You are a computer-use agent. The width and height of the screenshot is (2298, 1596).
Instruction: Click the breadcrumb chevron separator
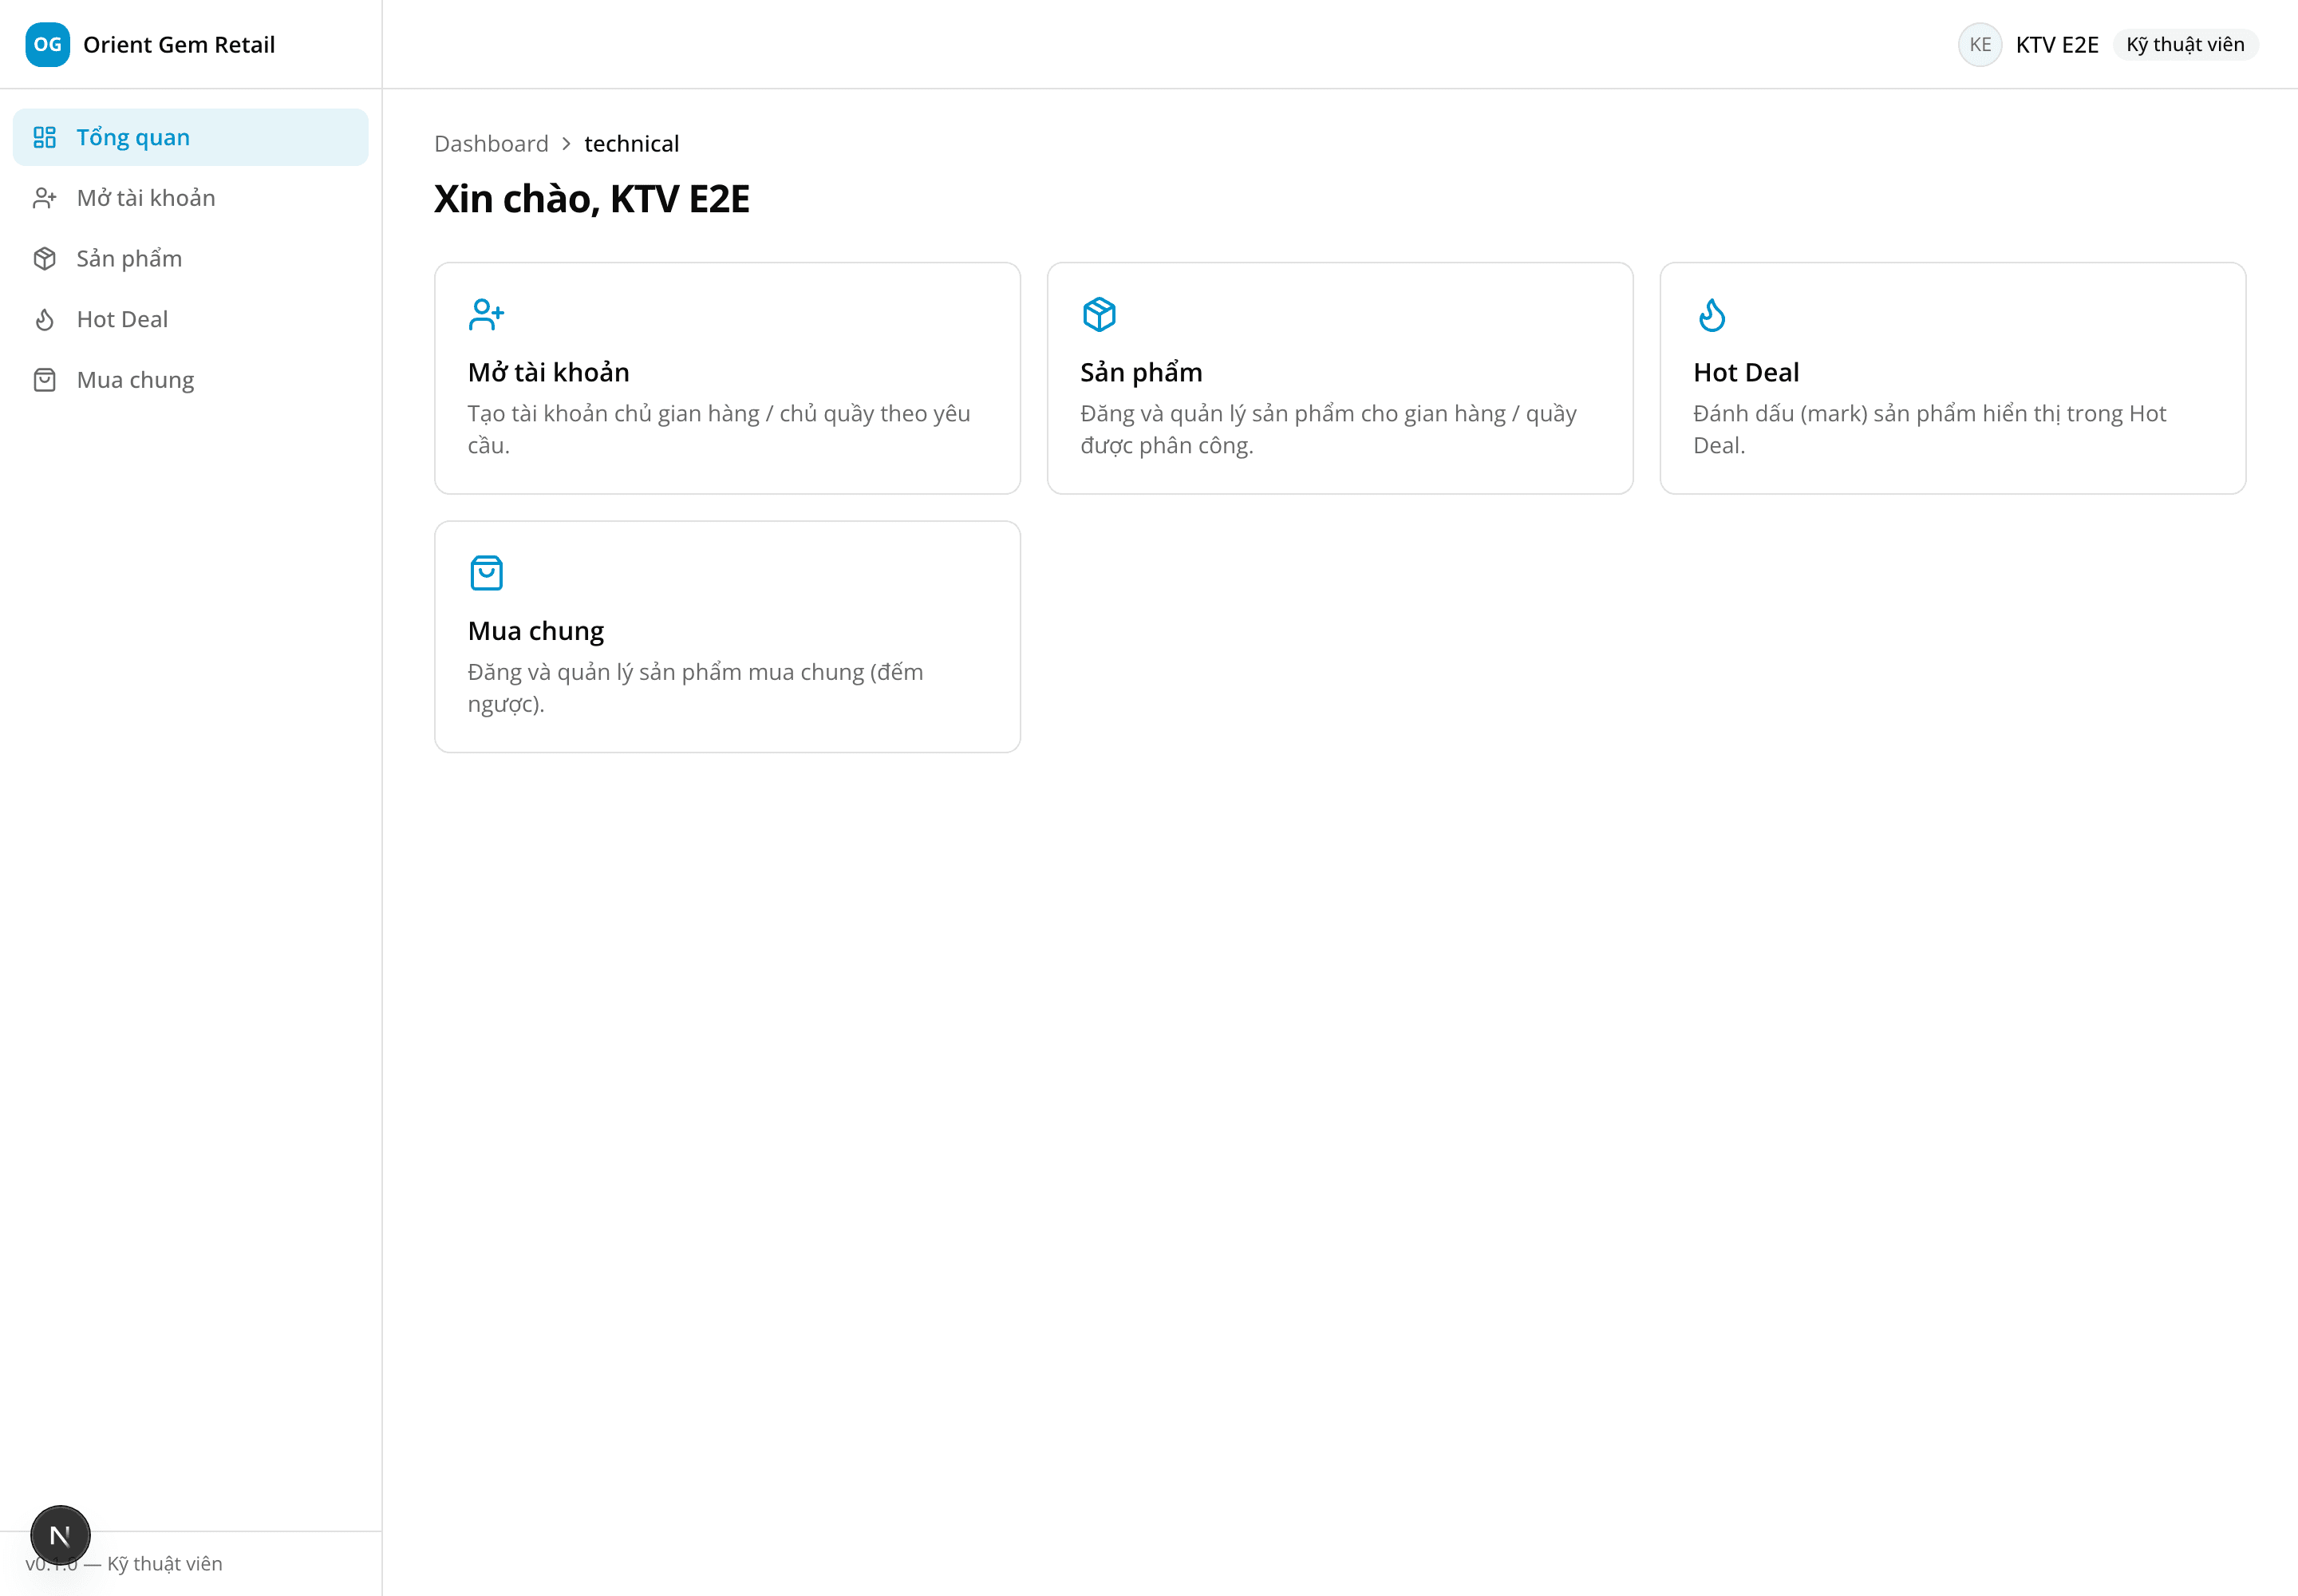566,144
